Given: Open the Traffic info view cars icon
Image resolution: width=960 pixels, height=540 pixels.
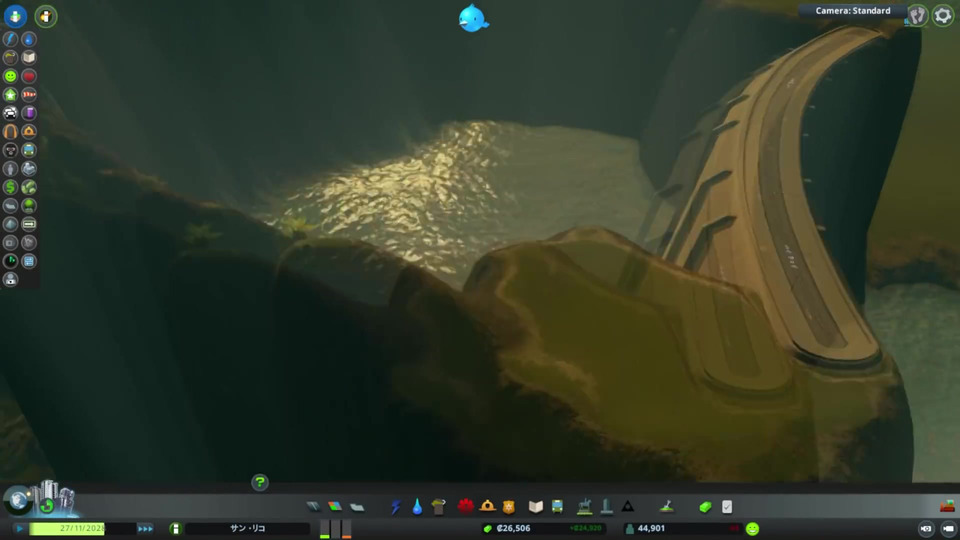Looking at the screenshot, I should click(10, 113).
